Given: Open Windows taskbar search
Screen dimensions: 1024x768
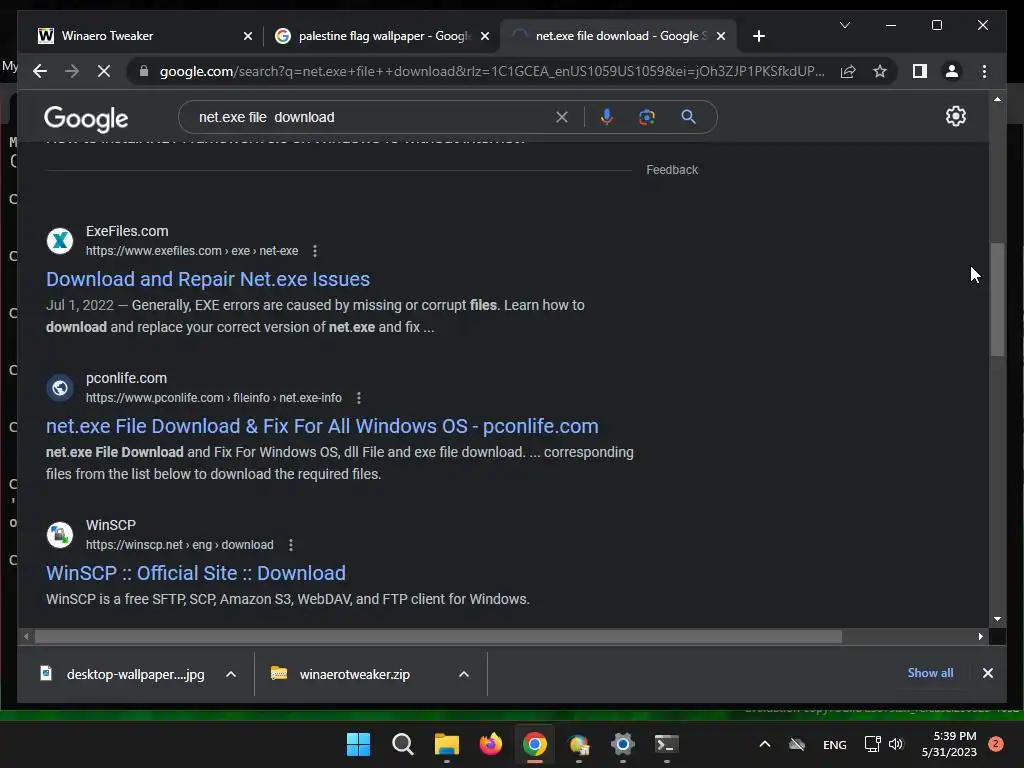Looking at the screenshot, I should click(402, 744).
